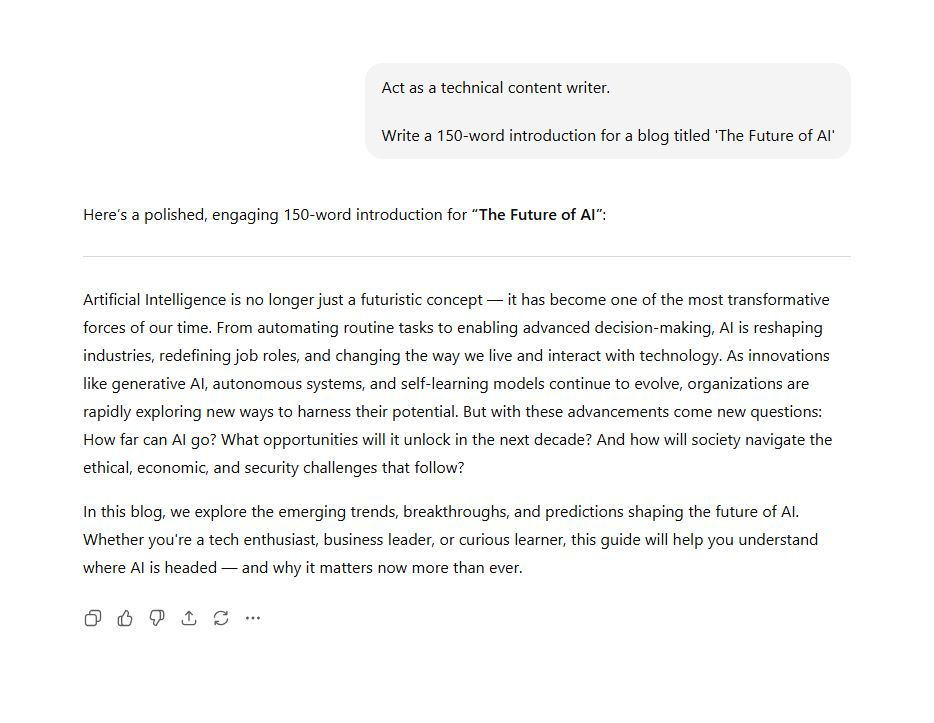Copy the AI response to clipboard
Image resolution: width=934 pixels, height=723 pixels.
(x=93, y=618)
